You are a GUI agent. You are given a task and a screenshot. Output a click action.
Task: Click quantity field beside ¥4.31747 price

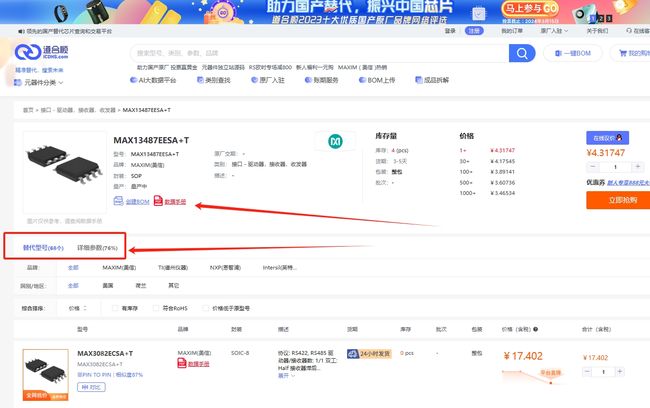615,167
